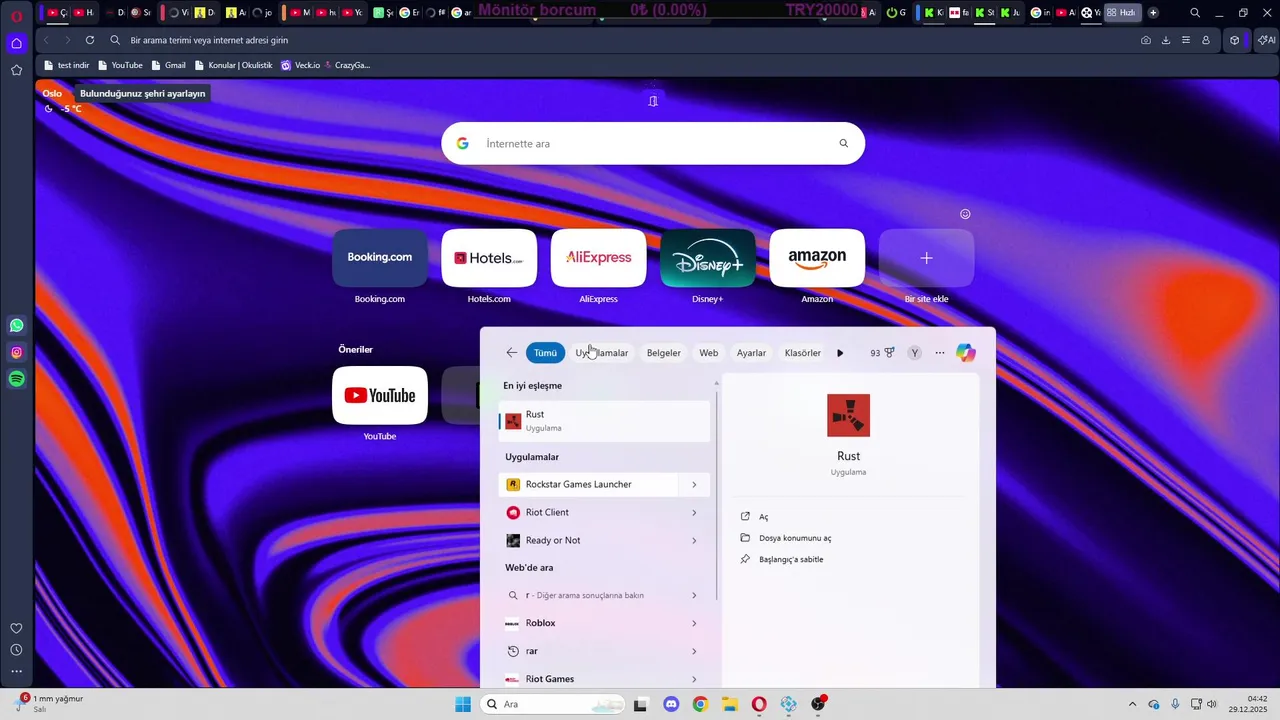Open the Gmail bookmark

(168, 65)
